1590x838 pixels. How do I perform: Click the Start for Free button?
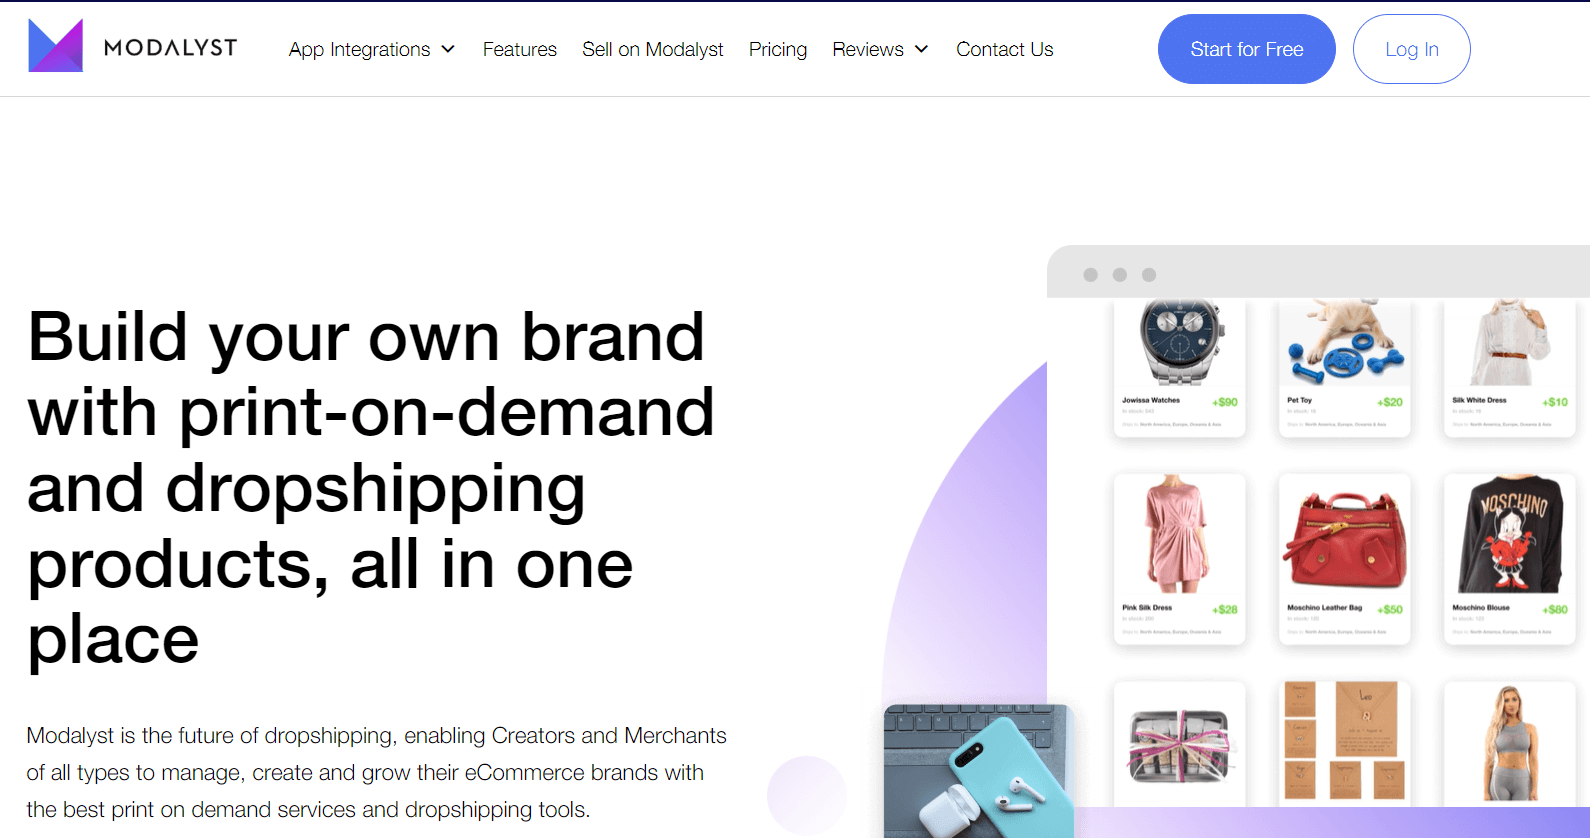pos(1246,49)
